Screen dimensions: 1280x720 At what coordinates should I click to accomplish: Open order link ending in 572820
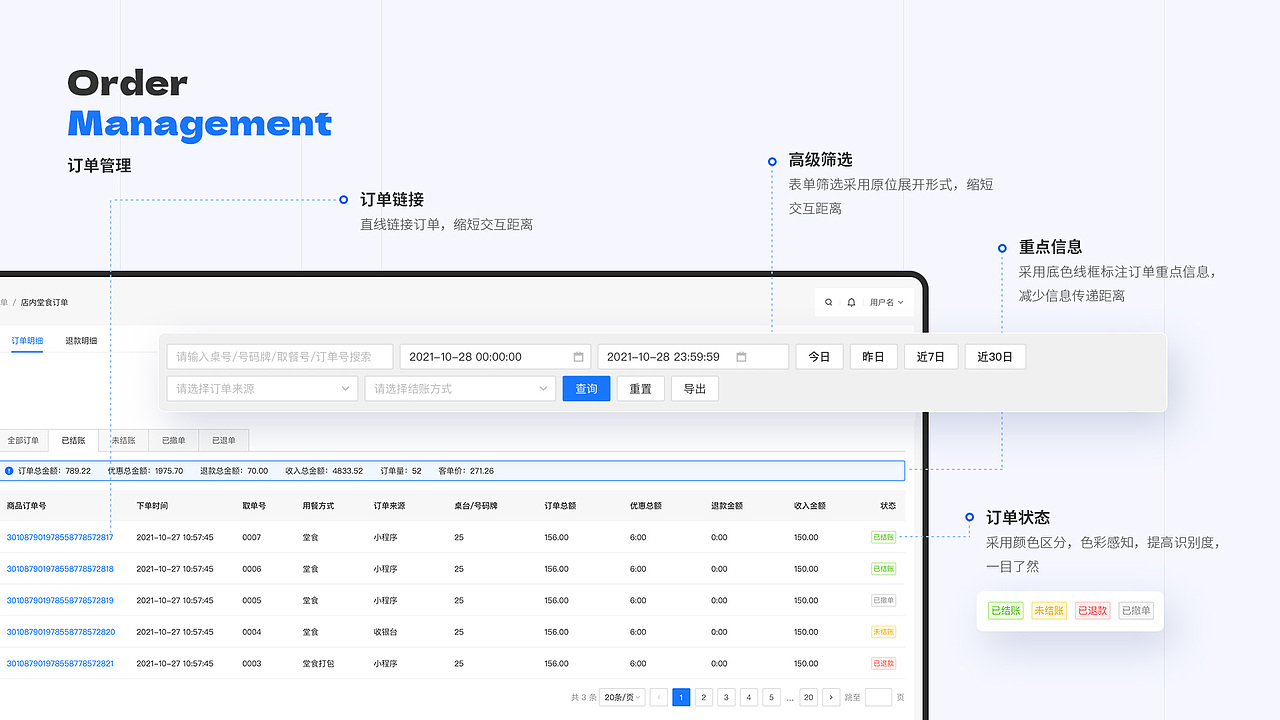60,632
